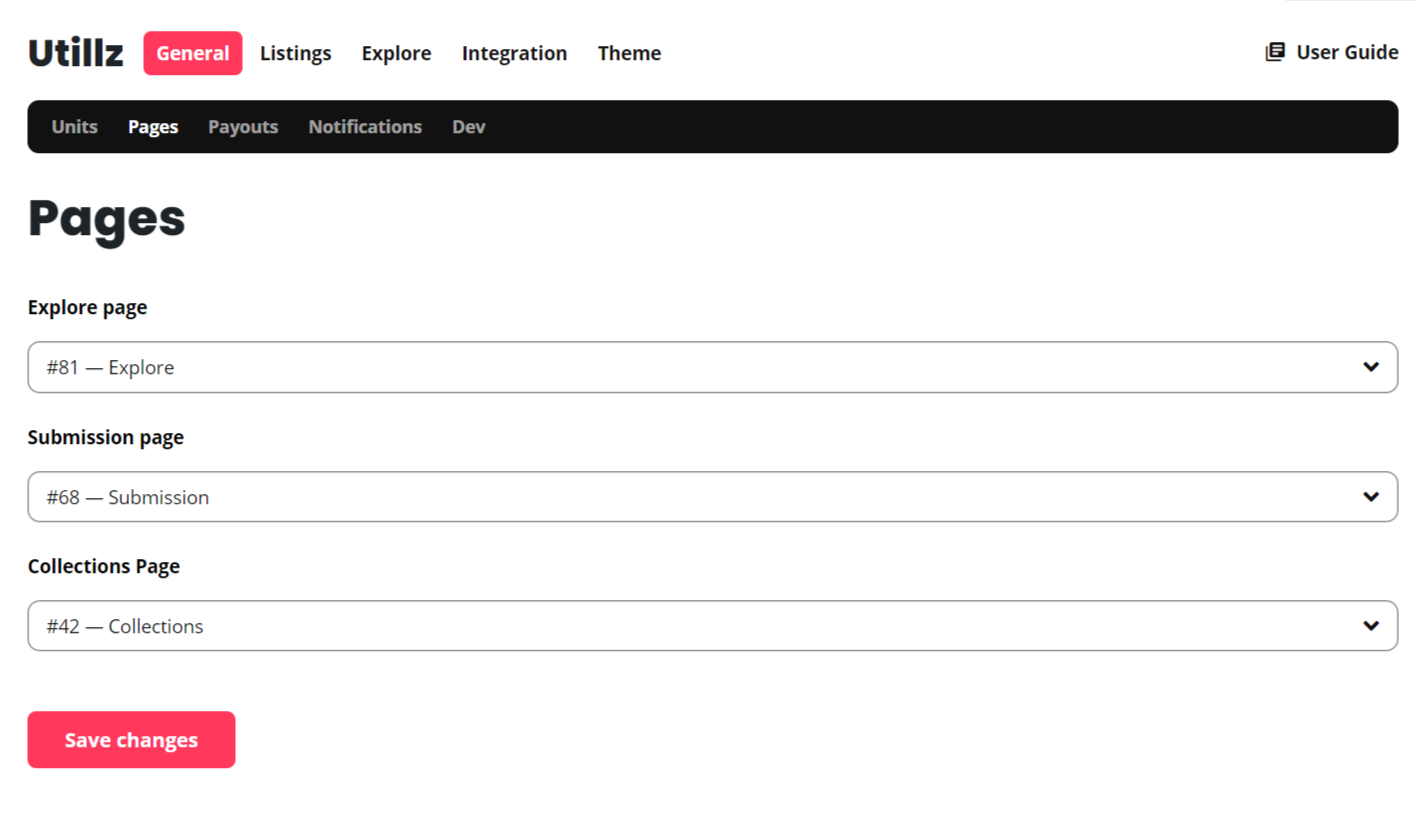This screenshot has height=826, width=1426.
Task: Click the chevron in #81 — Explore select
Action: coord(1371,367)
